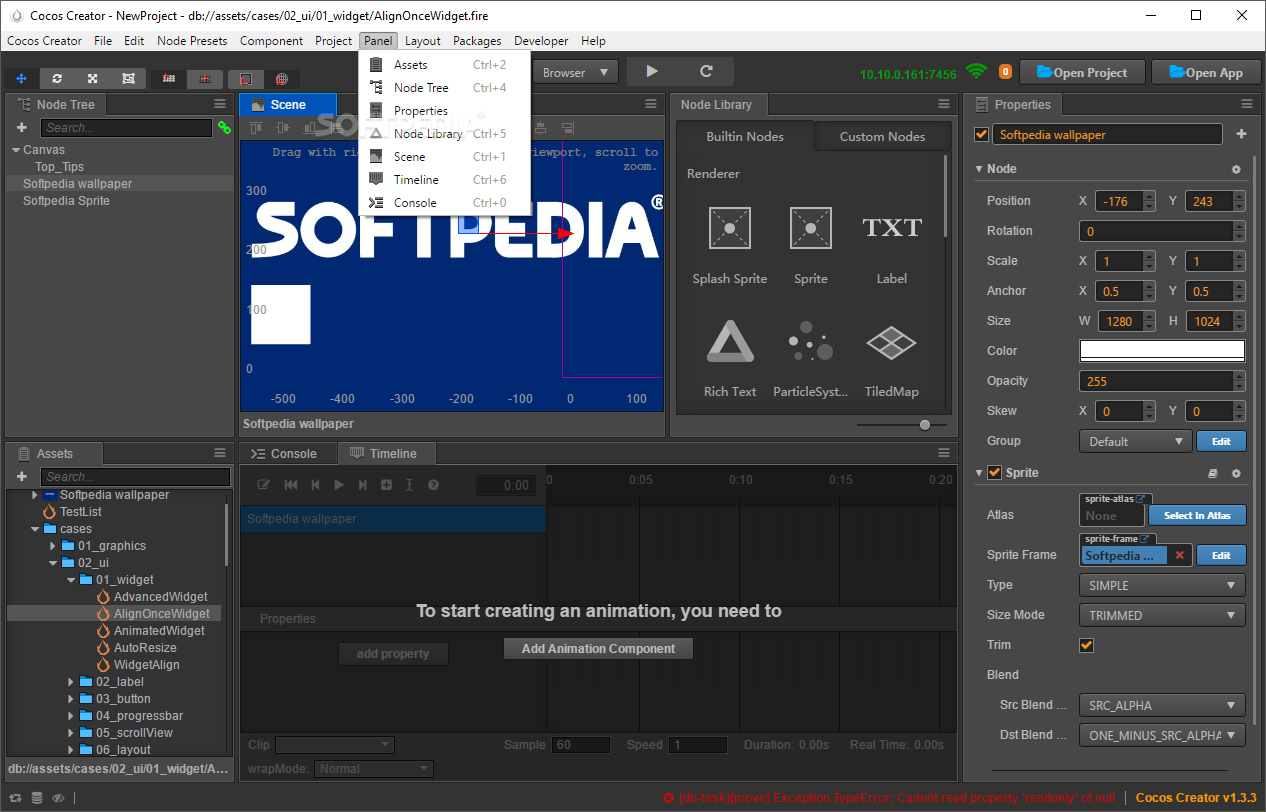Run the preview with the play button
Screen dimensions: 1266x812
[652, 72]
